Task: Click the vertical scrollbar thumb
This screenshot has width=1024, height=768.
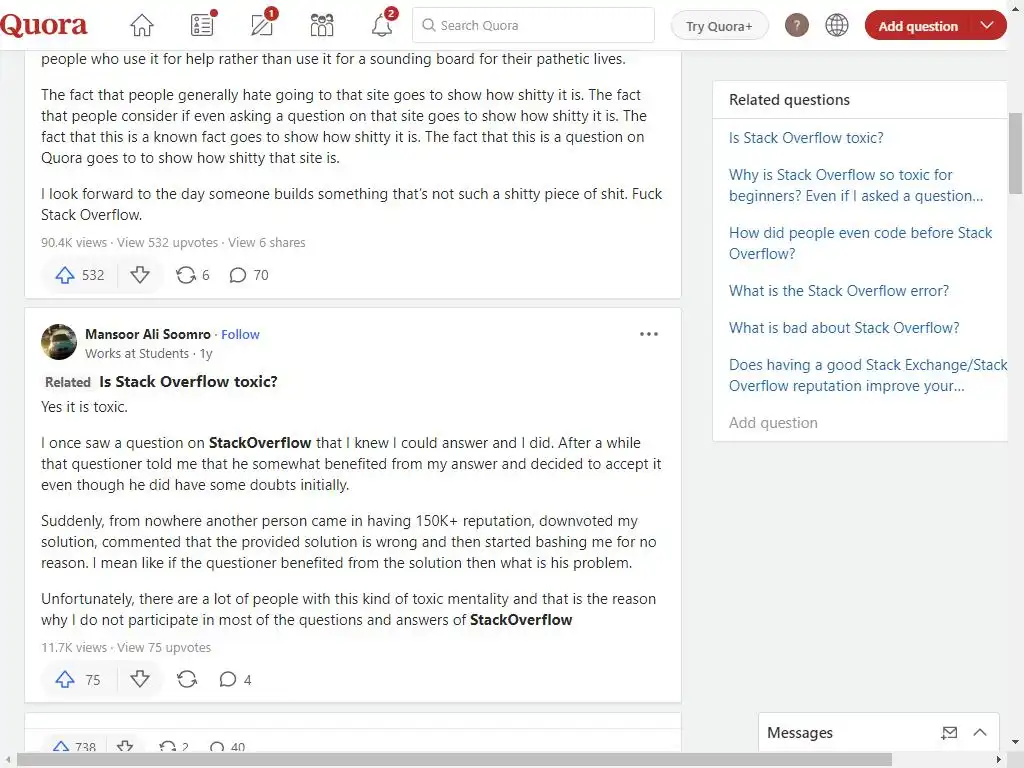Action: click(1015, 153)
